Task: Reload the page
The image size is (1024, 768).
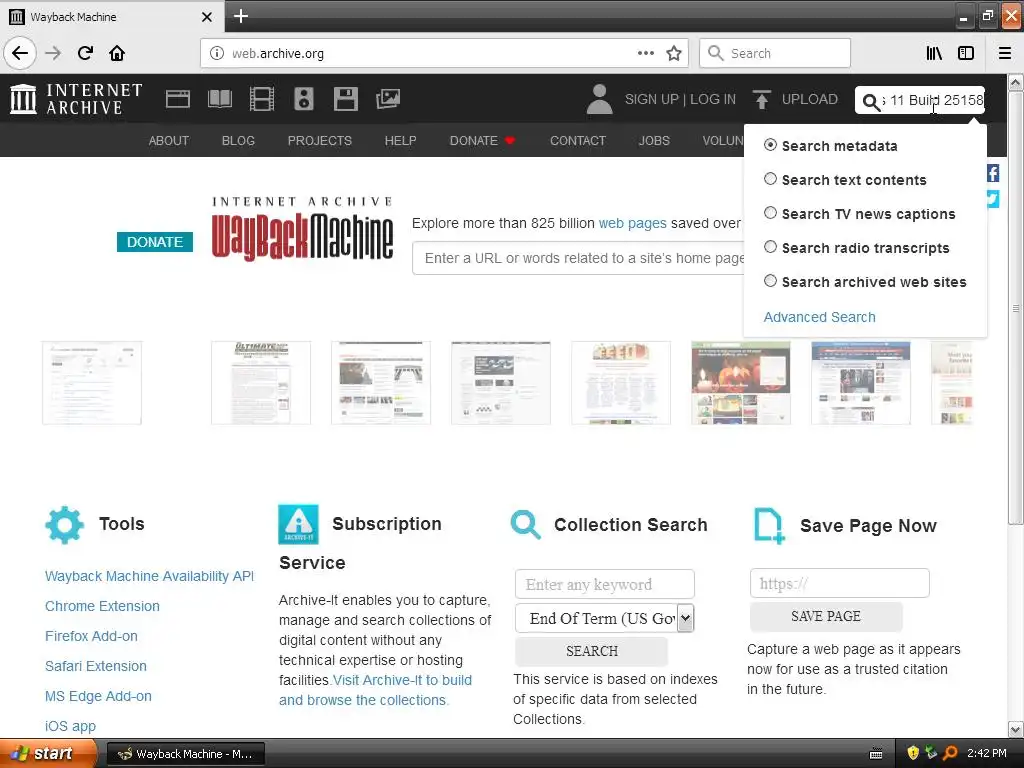Action: click(x=85, y=53)
